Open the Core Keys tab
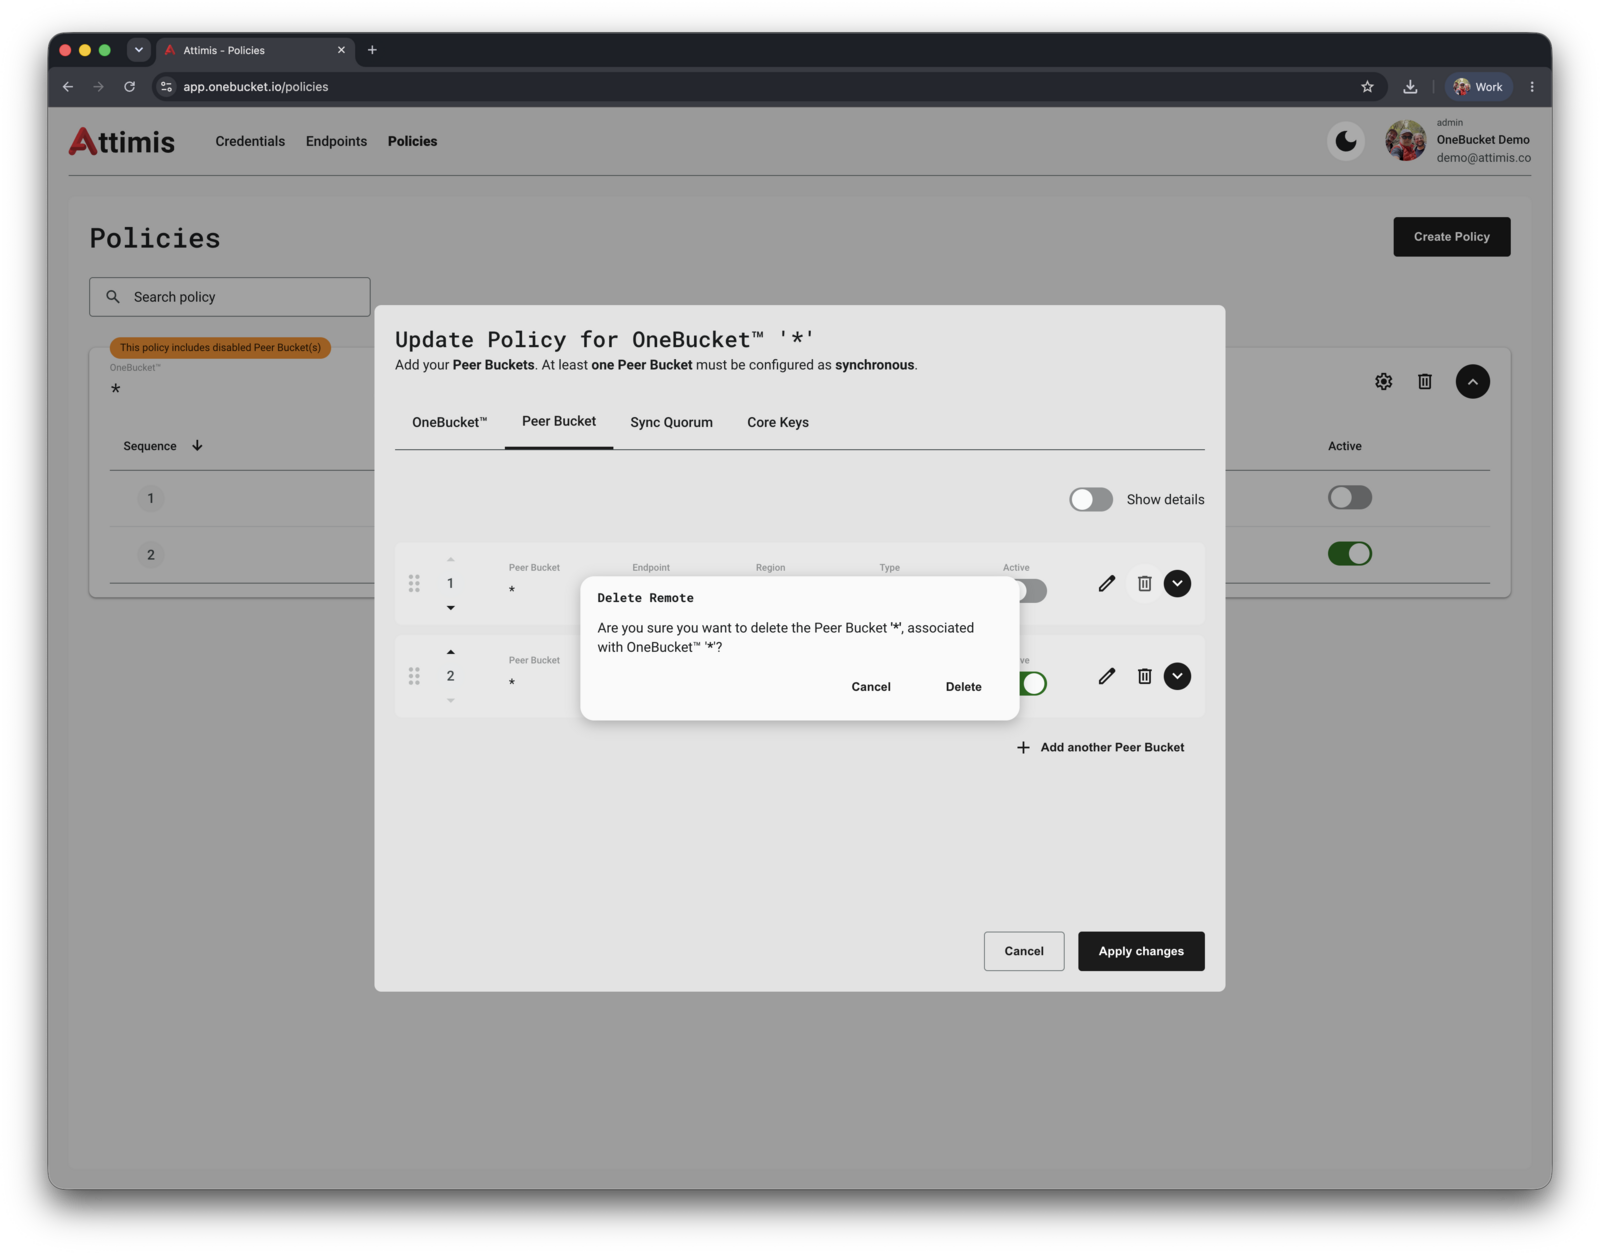The image size is (1600, 1253). pos(778,422)
